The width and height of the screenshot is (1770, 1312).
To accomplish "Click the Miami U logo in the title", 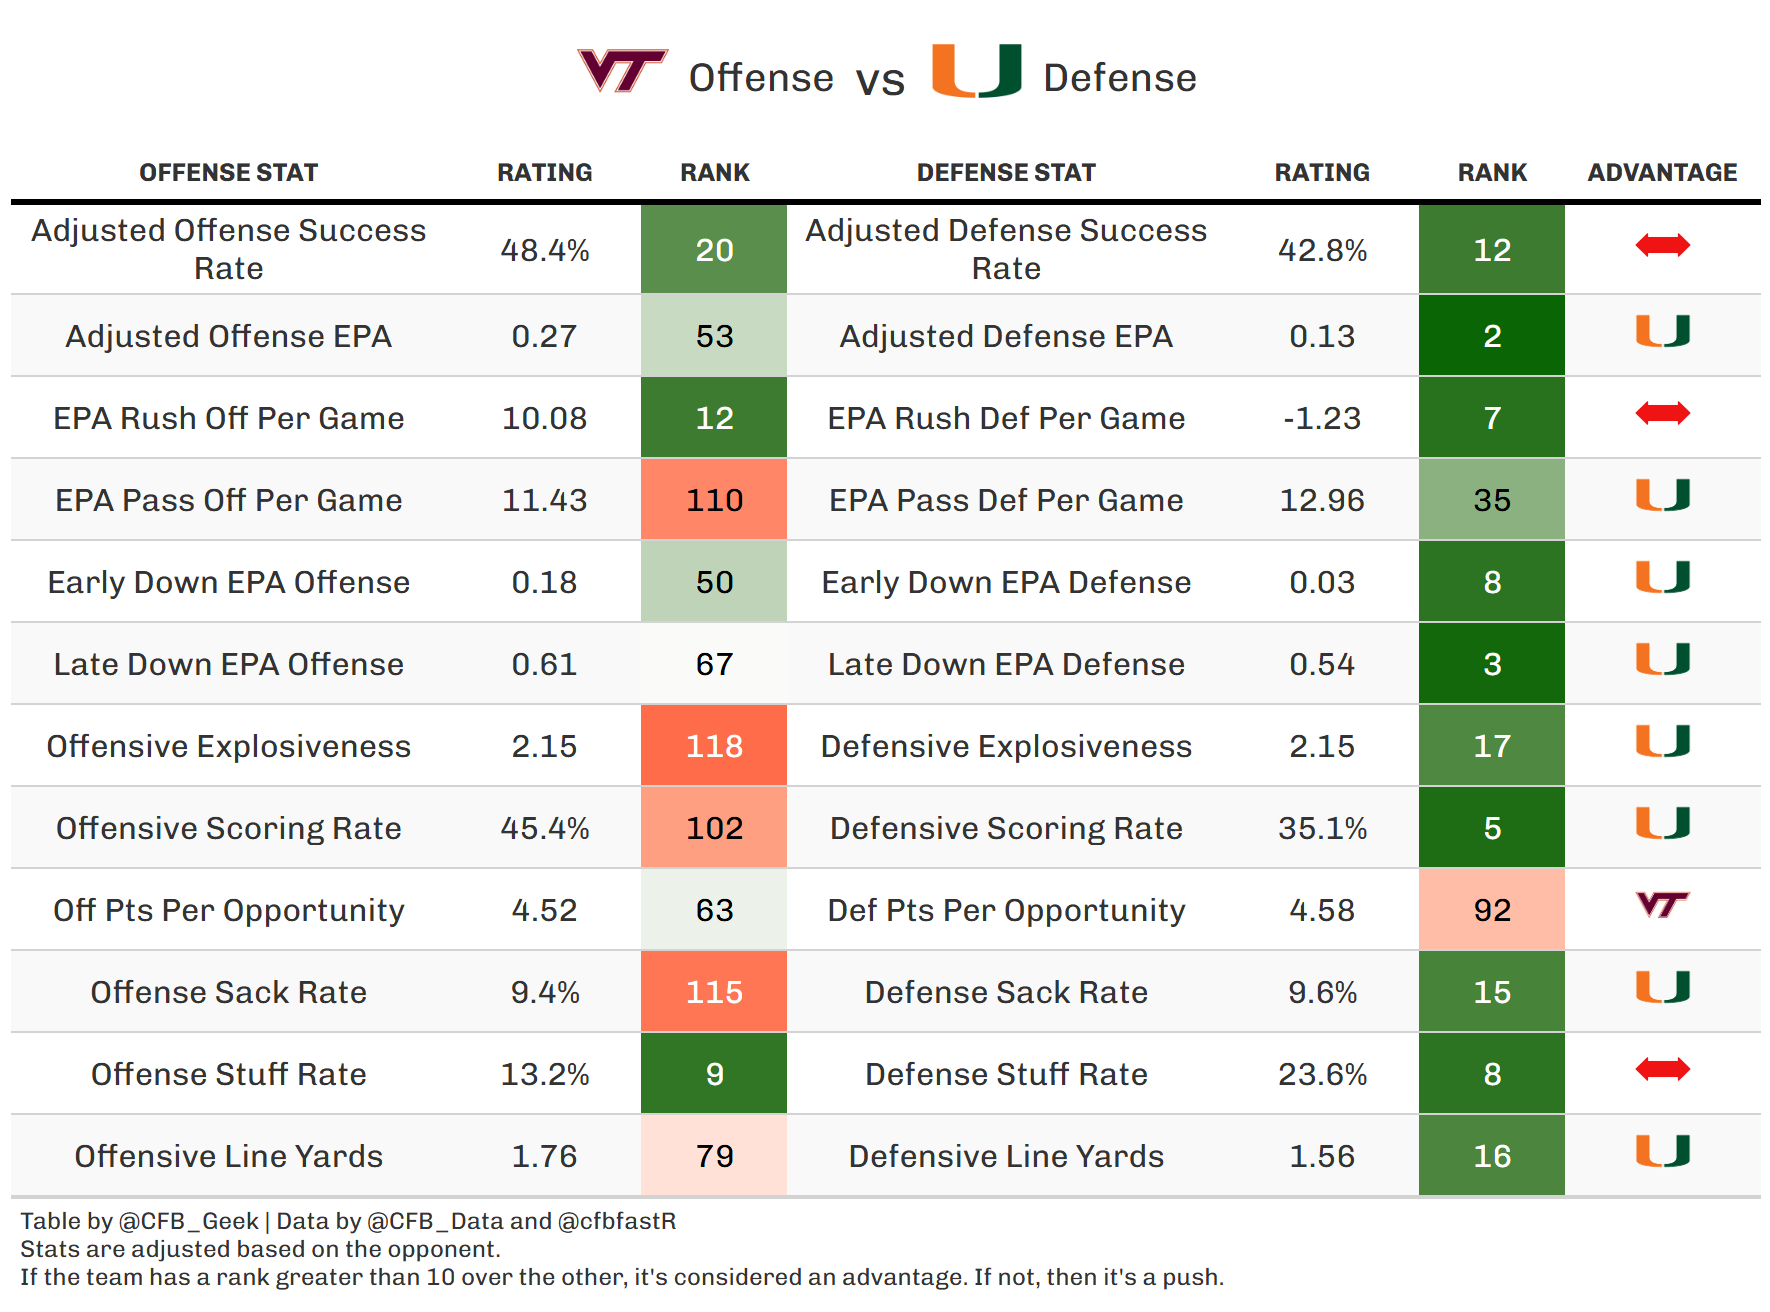I will pyautogui.click(x=976, y=71).
